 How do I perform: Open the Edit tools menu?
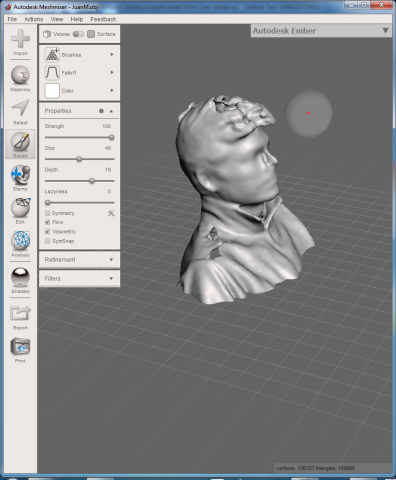coord(20,211)
